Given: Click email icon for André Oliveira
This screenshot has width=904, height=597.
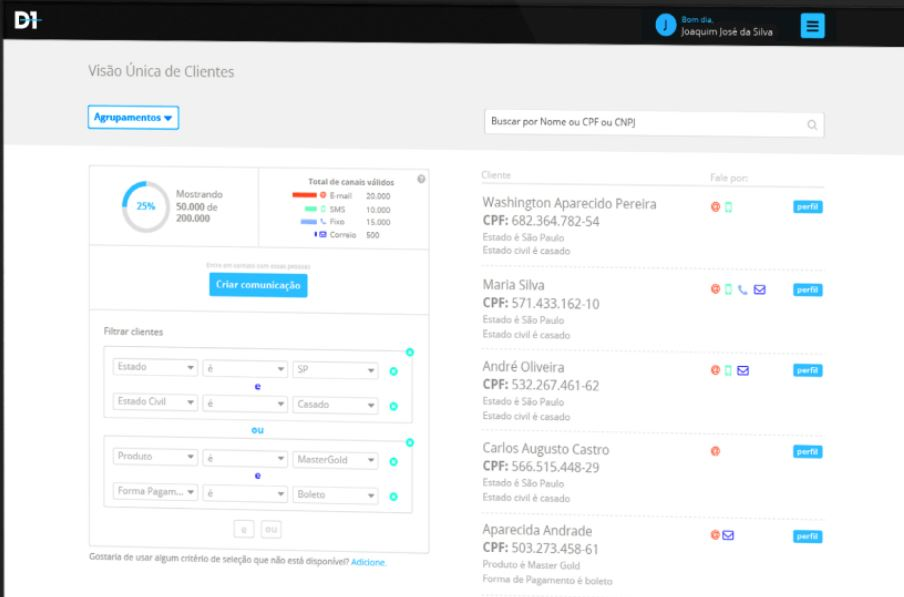Looking at the screenshot, I should [715, 371].
